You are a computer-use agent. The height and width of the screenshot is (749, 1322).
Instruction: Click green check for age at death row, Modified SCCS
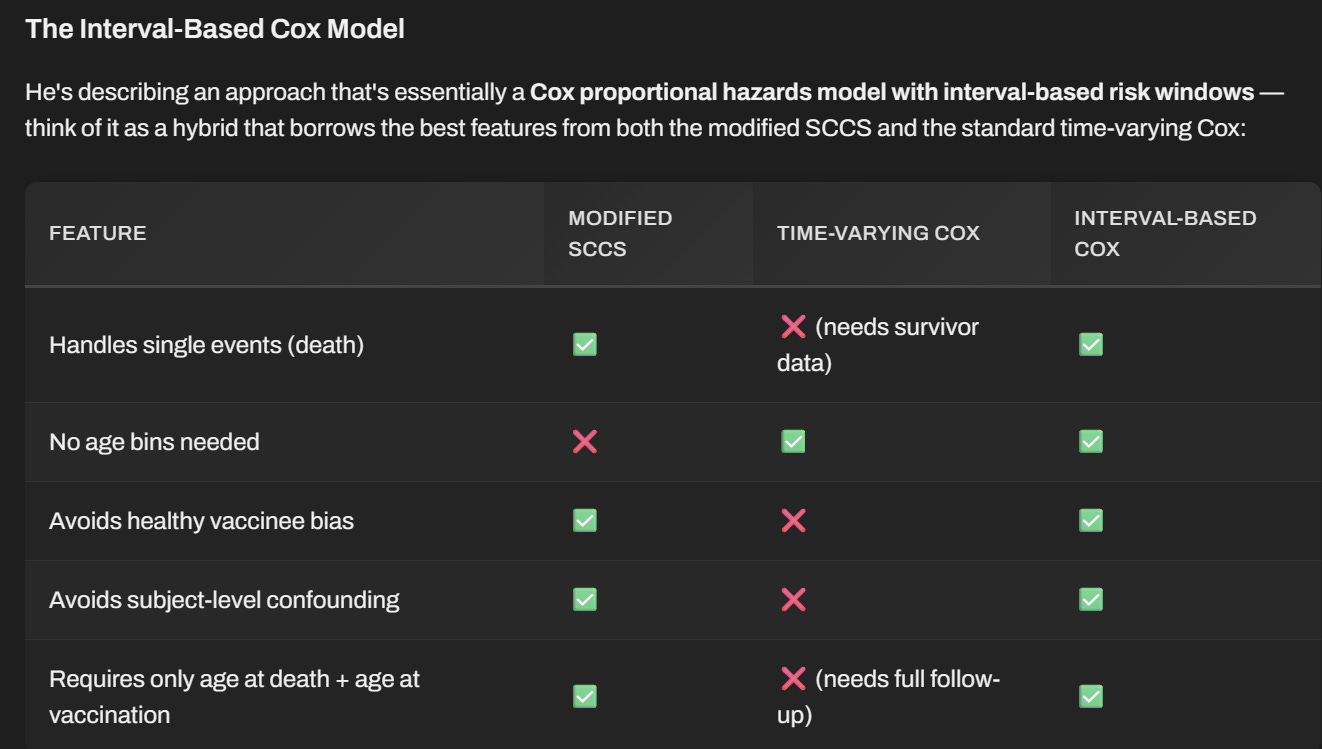click(585, 696)
